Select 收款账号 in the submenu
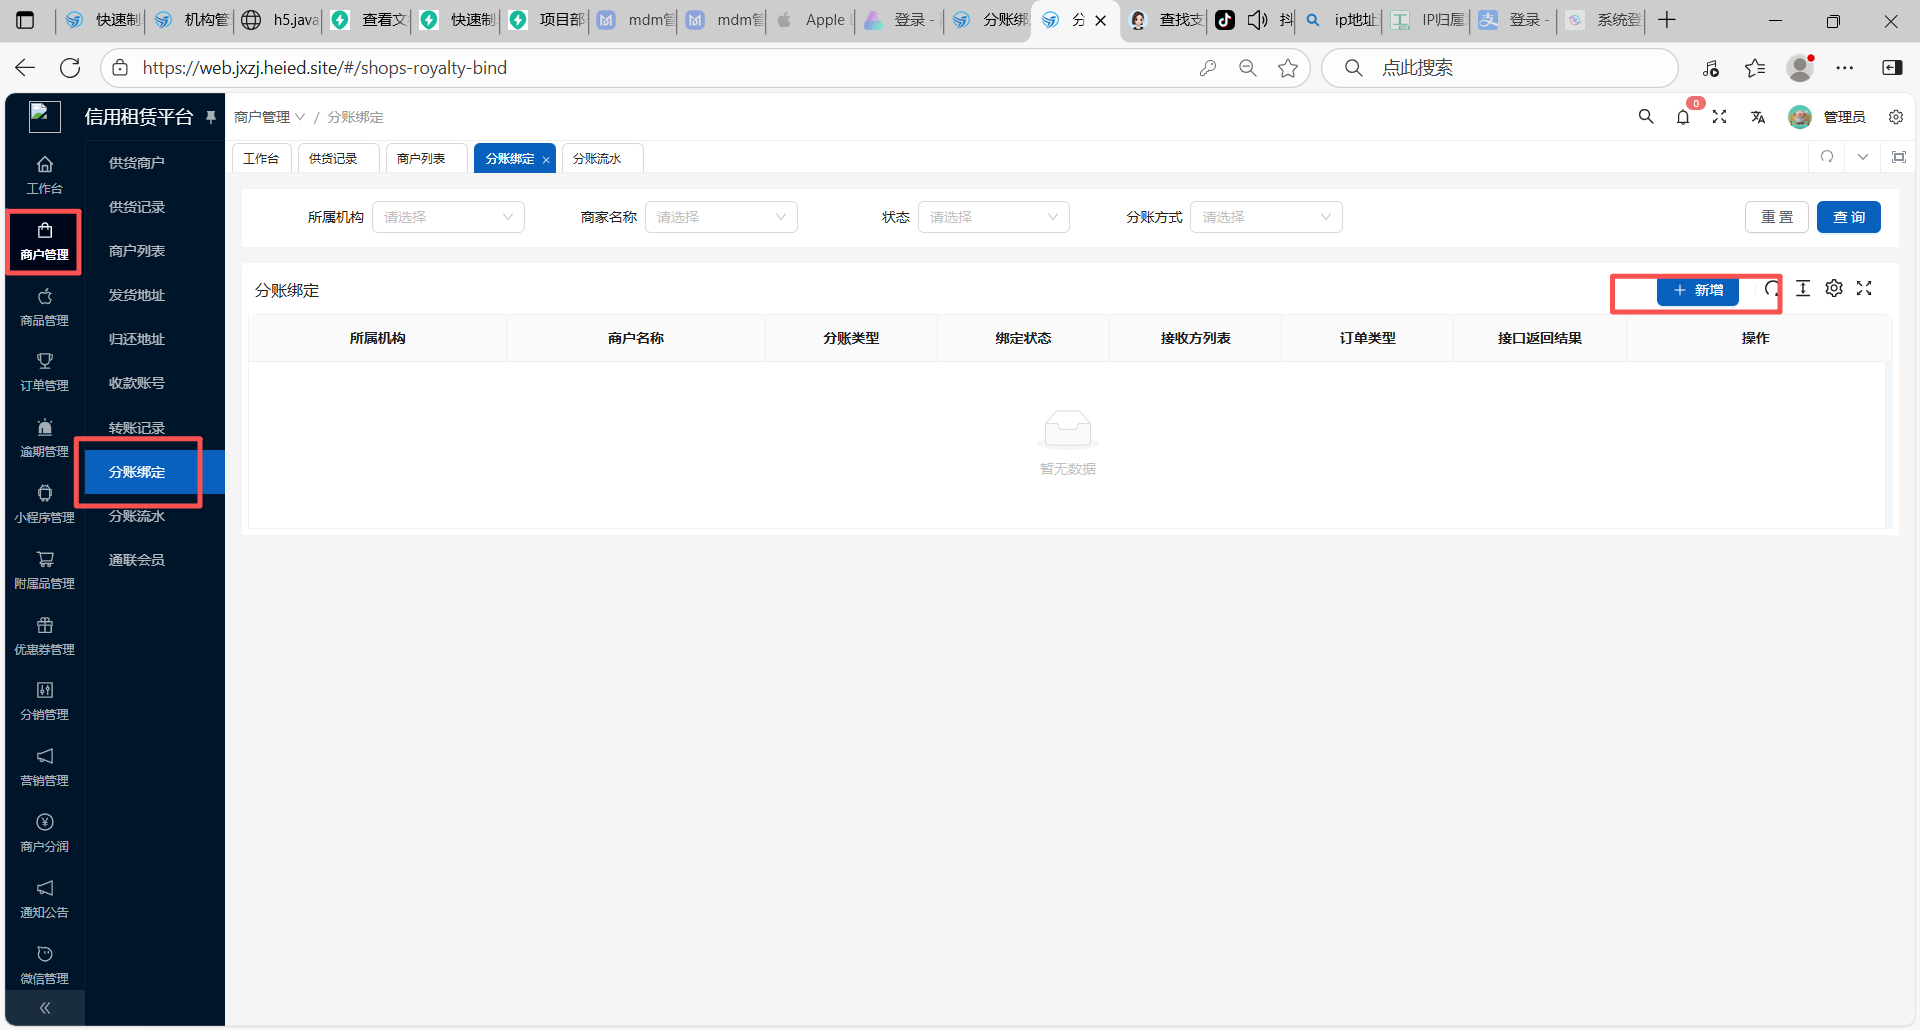 [x=137, y=383]
